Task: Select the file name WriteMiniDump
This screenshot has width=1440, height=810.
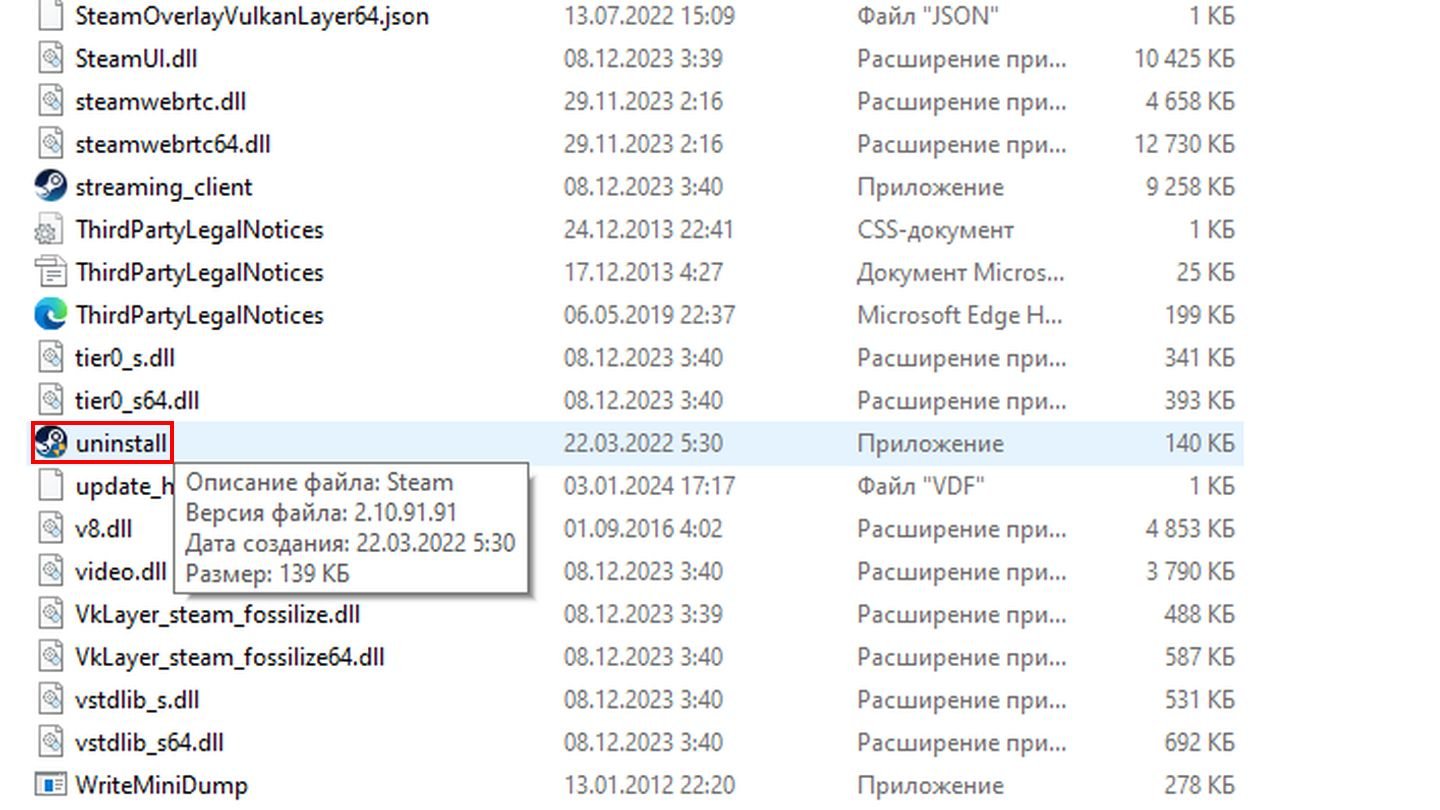Action: point(161,785)
